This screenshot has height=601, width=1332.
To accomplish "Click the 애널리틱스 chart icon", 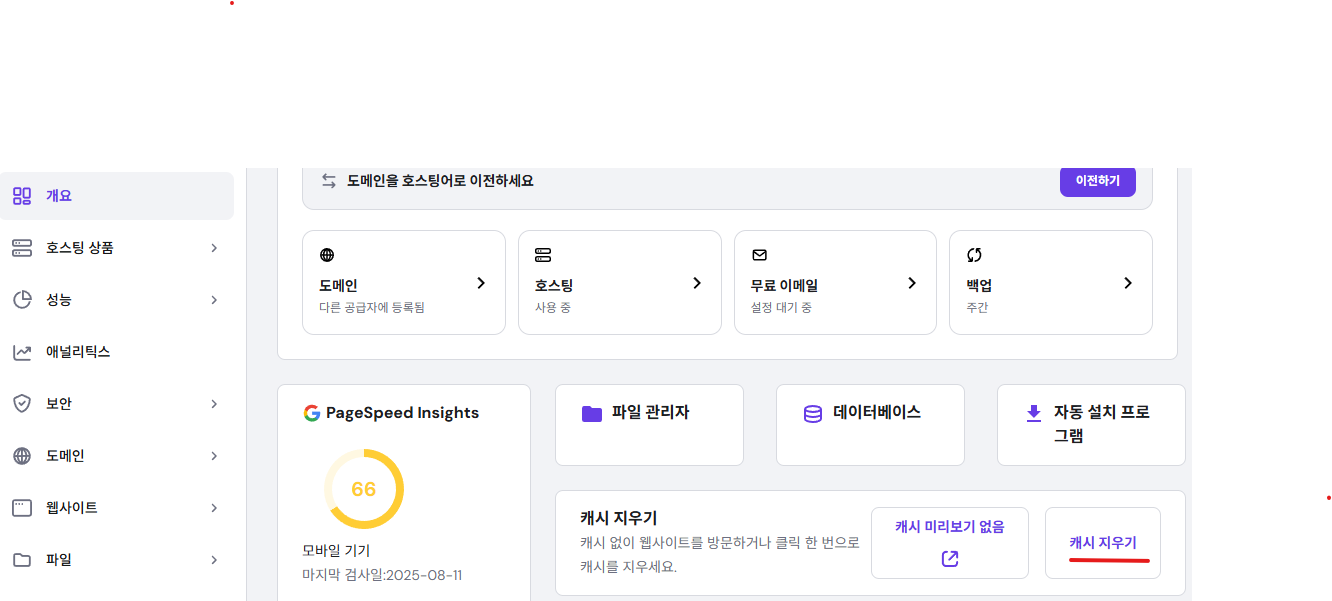I will pos(22,352).
